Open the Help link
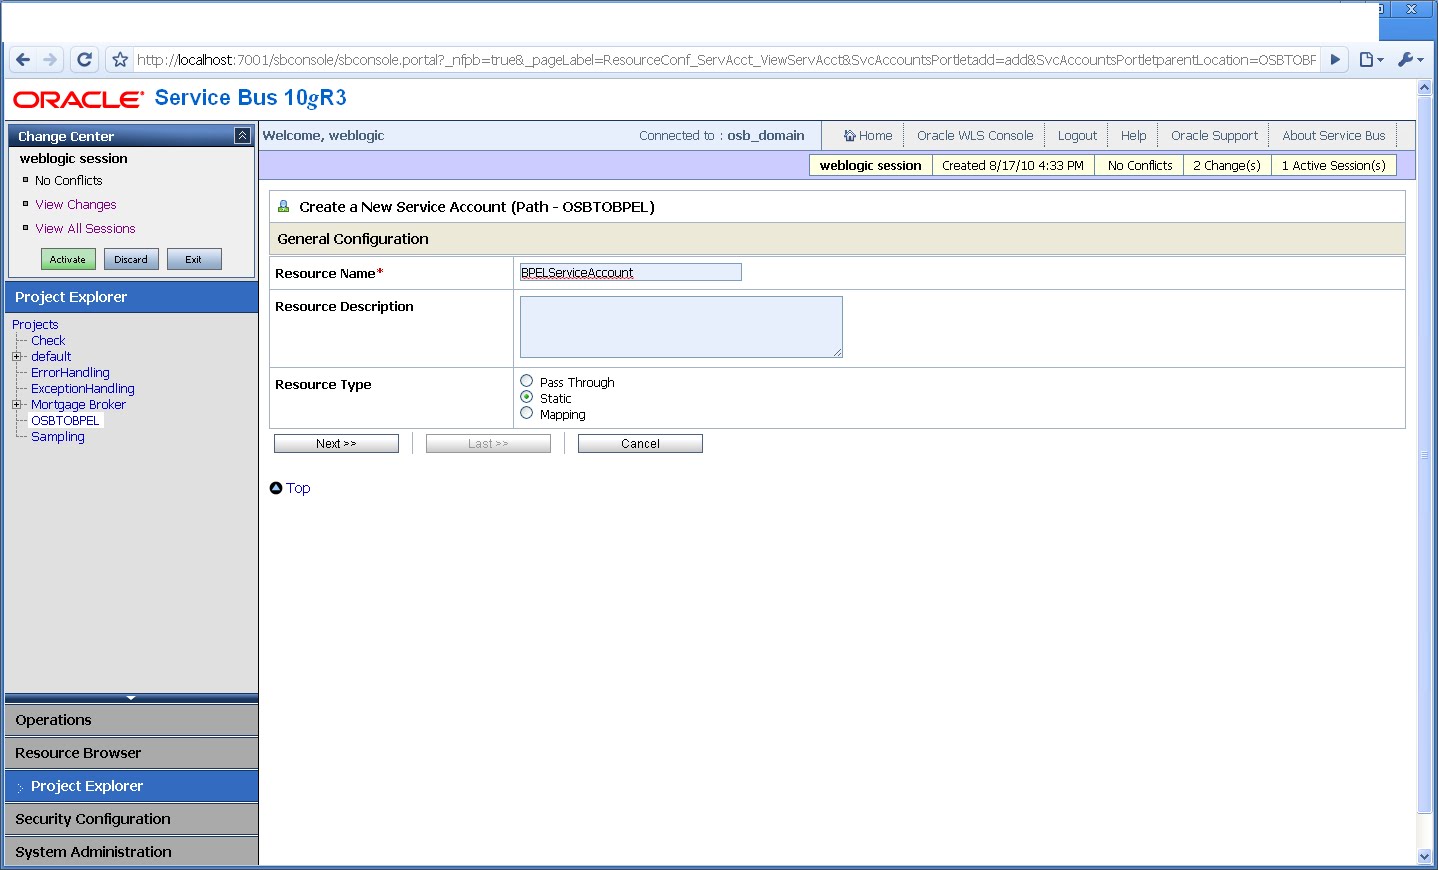 point(1133,136)
